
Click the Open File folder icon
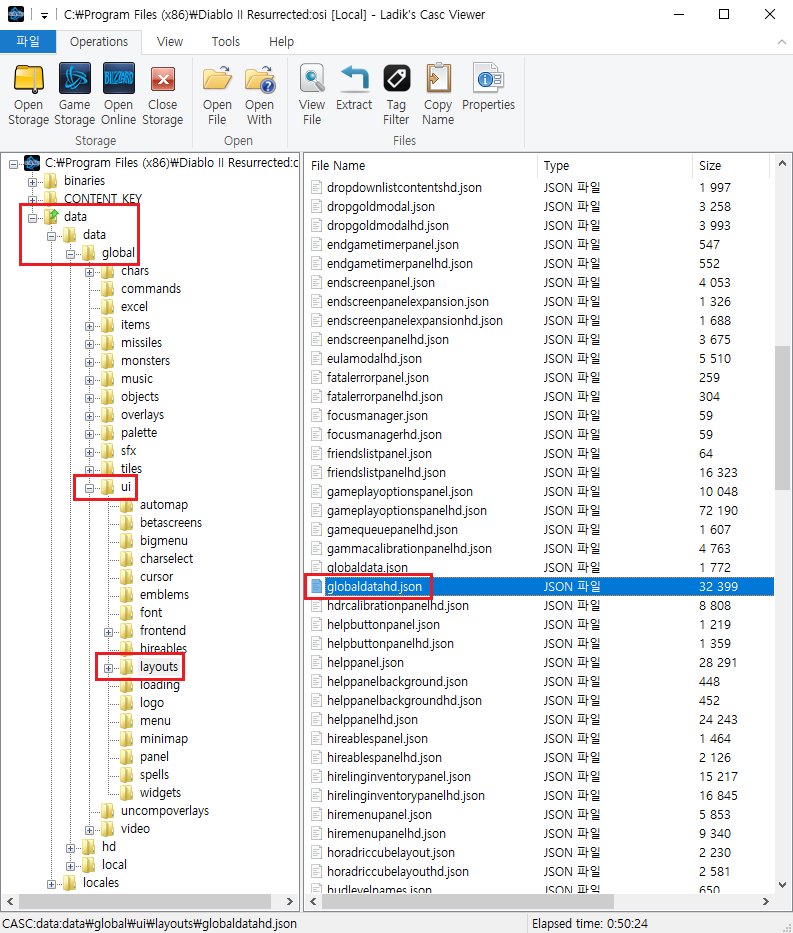pos(217,95)
